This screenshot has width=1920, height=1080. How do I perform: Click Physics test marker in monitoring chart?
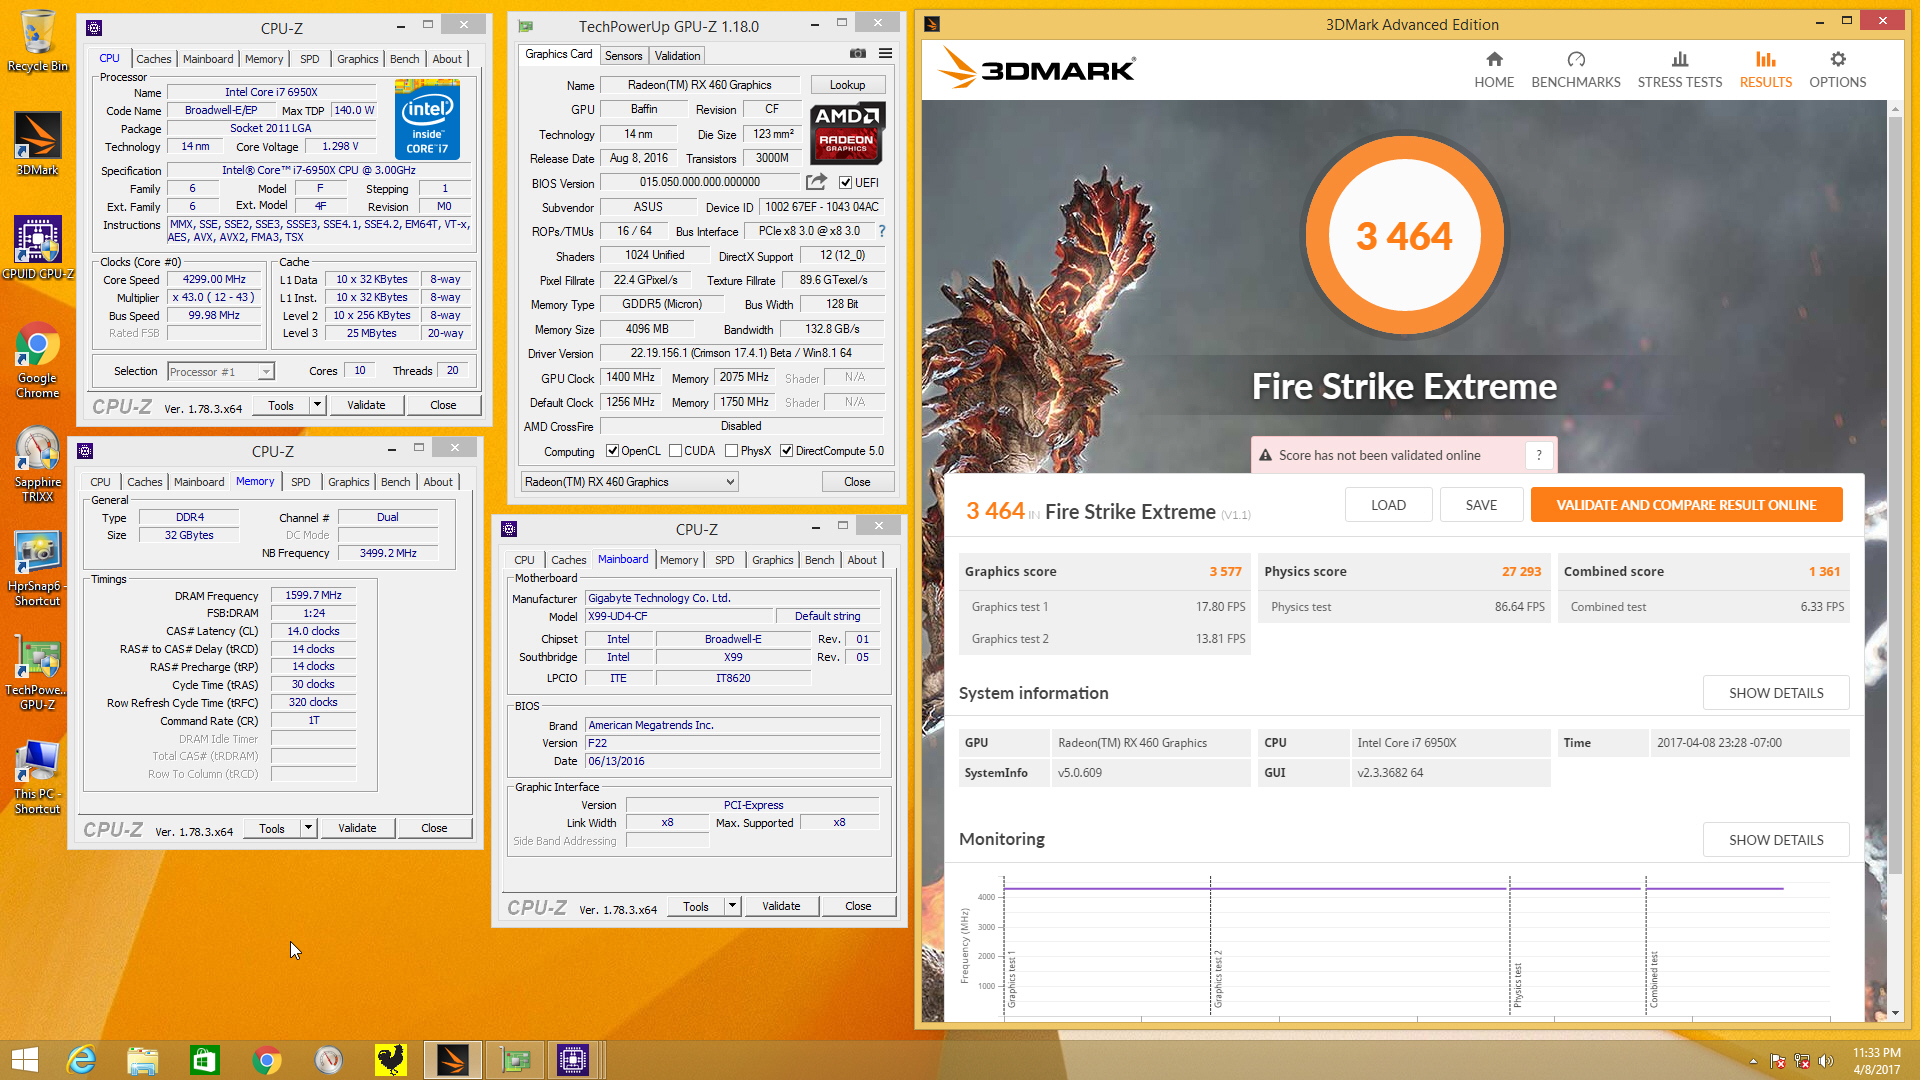[1516, 984]
